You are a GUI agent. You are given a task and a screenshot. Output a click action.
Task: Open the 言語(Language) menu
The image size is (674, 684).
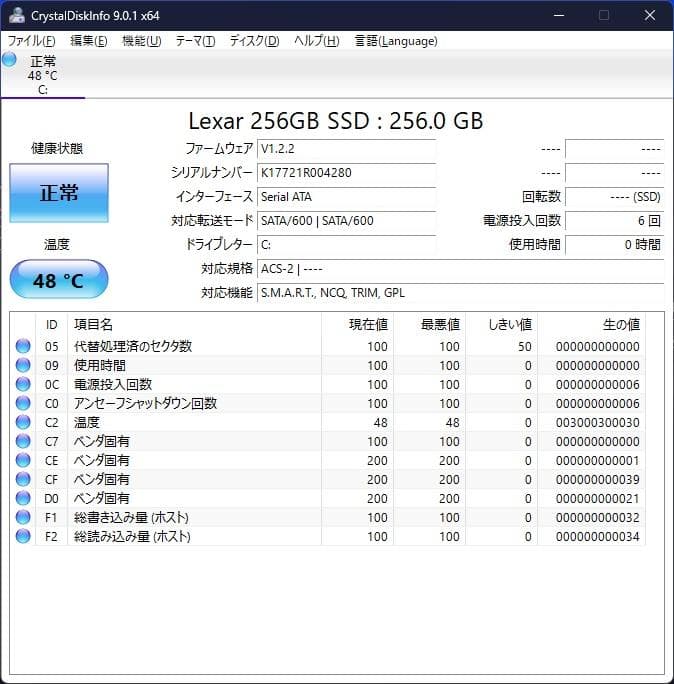point(396,41)
